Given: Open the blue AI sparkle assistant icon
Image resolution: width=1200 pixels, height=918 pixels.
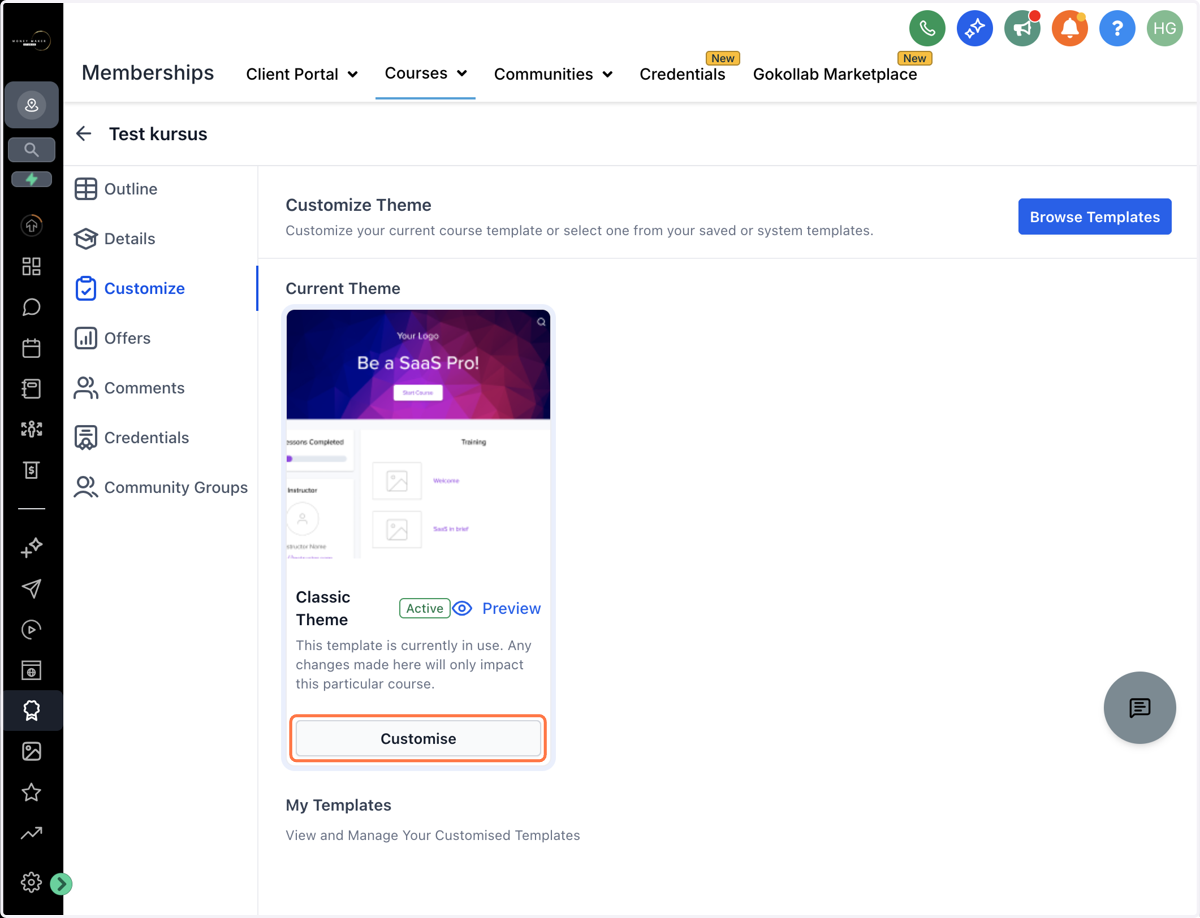Looking at the screenshot, I should 975,28.
